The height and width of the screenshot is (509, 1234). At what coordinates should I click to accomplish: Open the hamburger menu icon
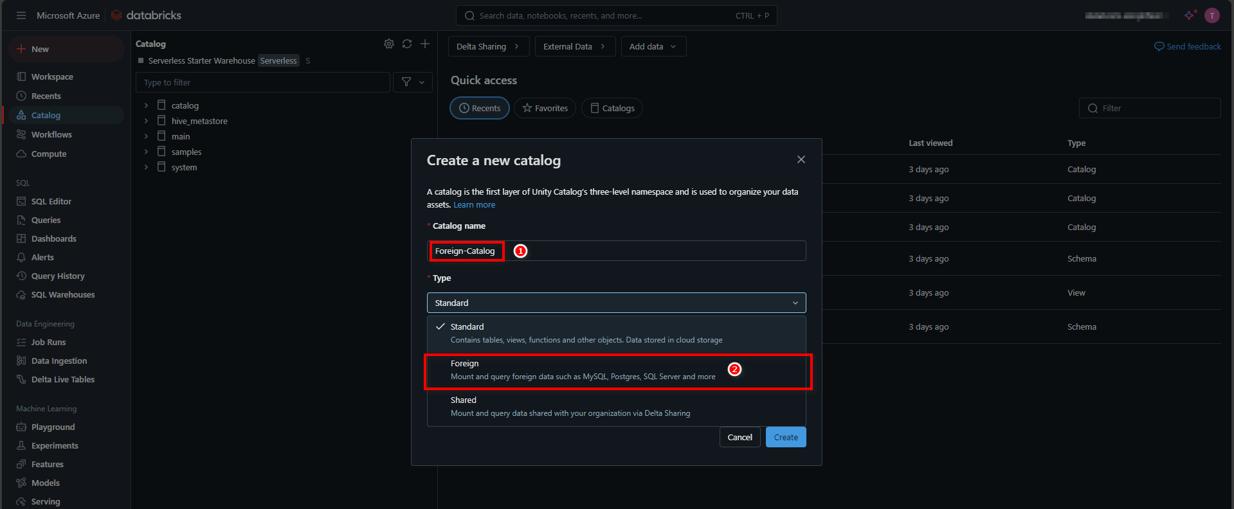point(21,16)
